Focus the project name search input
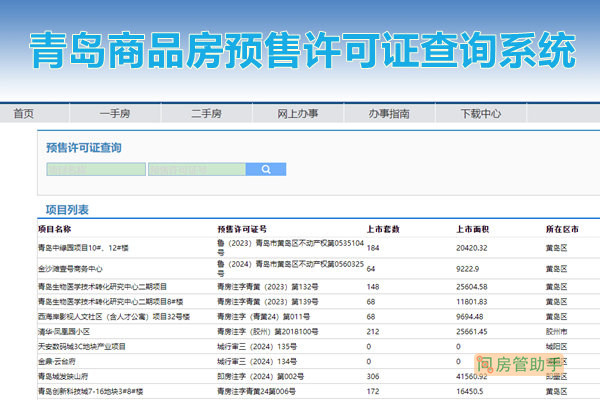The height and width of the screenshot is (400, 600). tap(96, 169)
